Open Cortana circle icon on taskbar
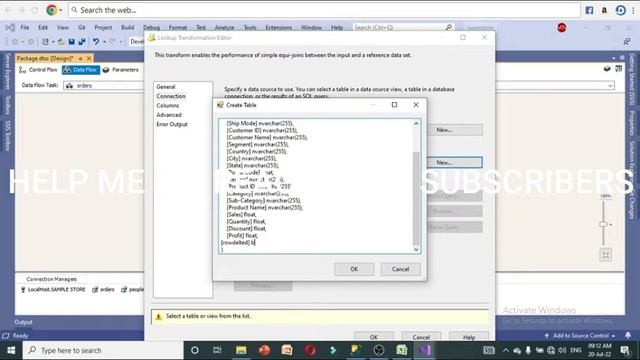The image size is (640, 360). click(x=195, y=350)
